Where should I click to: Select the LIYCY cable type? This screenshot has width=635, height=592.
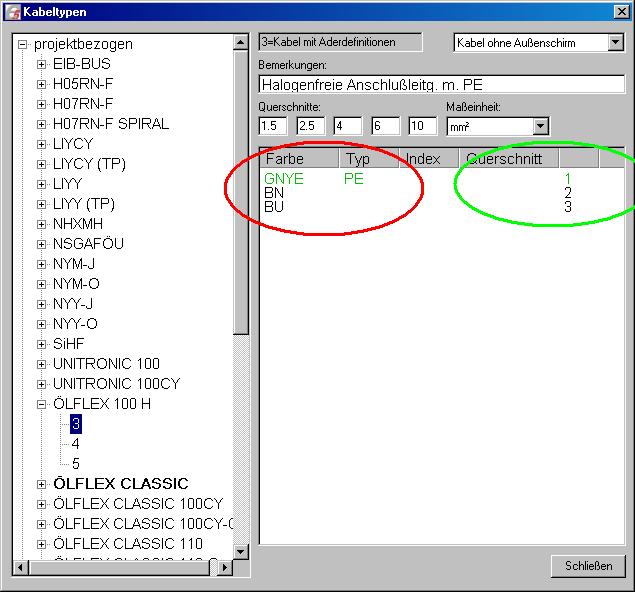click(x=73, y=144)
